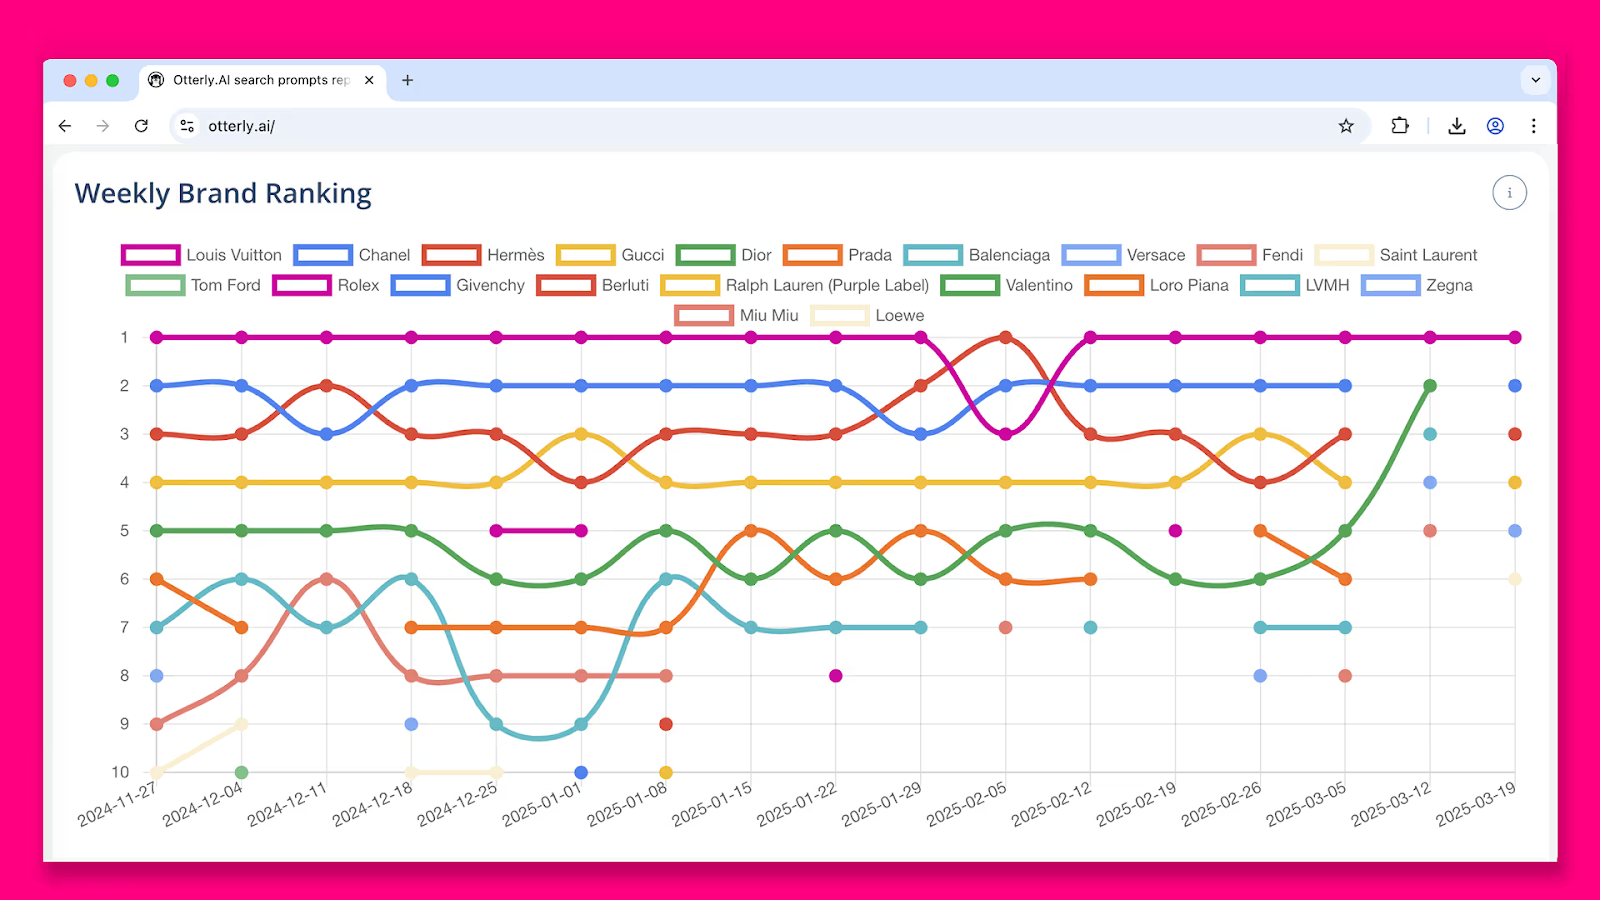This screenshot has width=1600, height=900.
Task: Hide the Berluti series via legend
Action: click(593, 285)
